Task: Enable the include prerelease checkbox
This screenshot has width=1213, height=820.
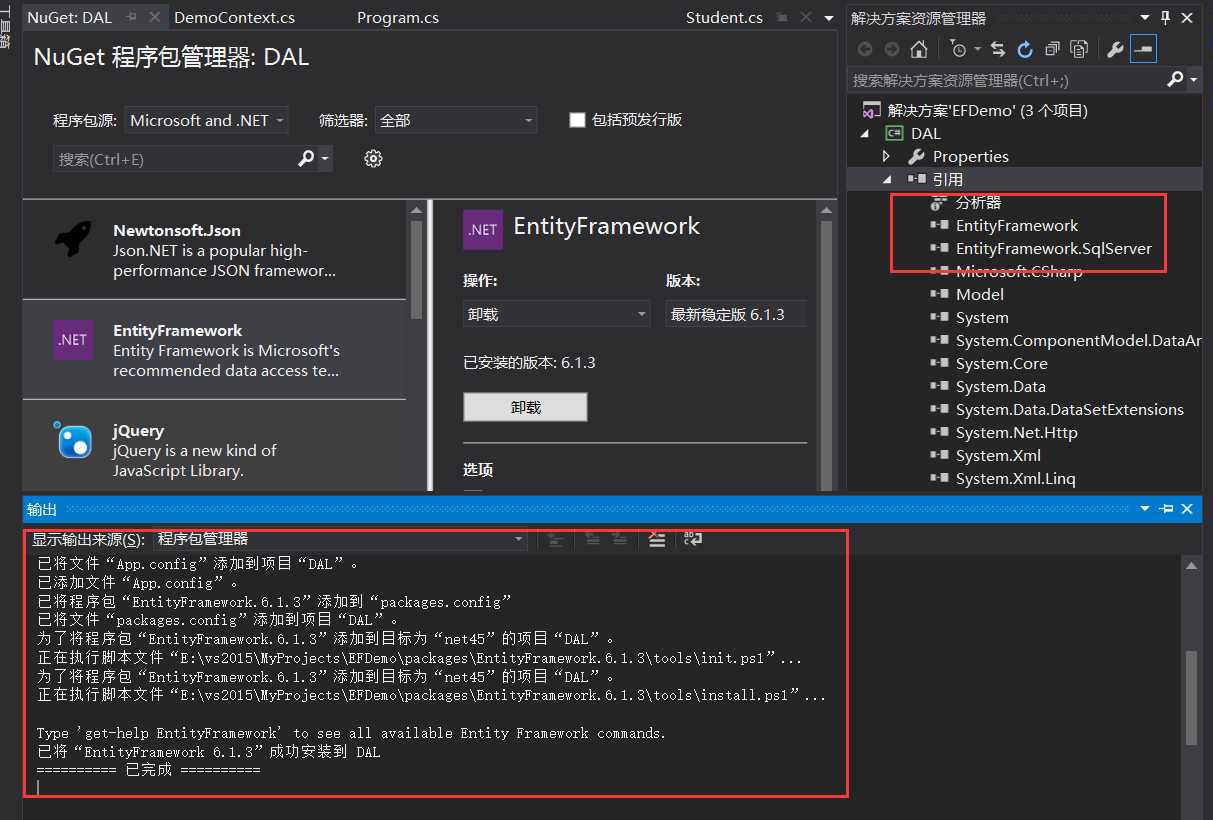Action: point(577,120)
